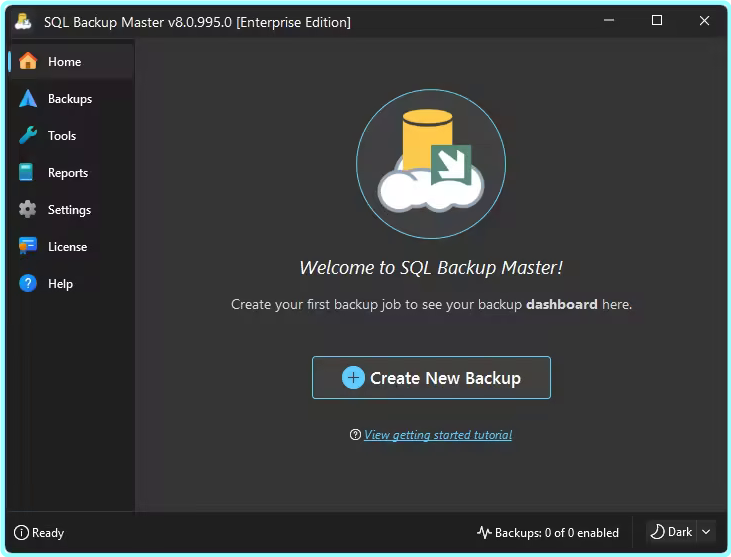The height and width of the screenshot is (557, 731).
Task: Click 'Backups: 0 of 0 enabled' status
Action: click(557, 532)
